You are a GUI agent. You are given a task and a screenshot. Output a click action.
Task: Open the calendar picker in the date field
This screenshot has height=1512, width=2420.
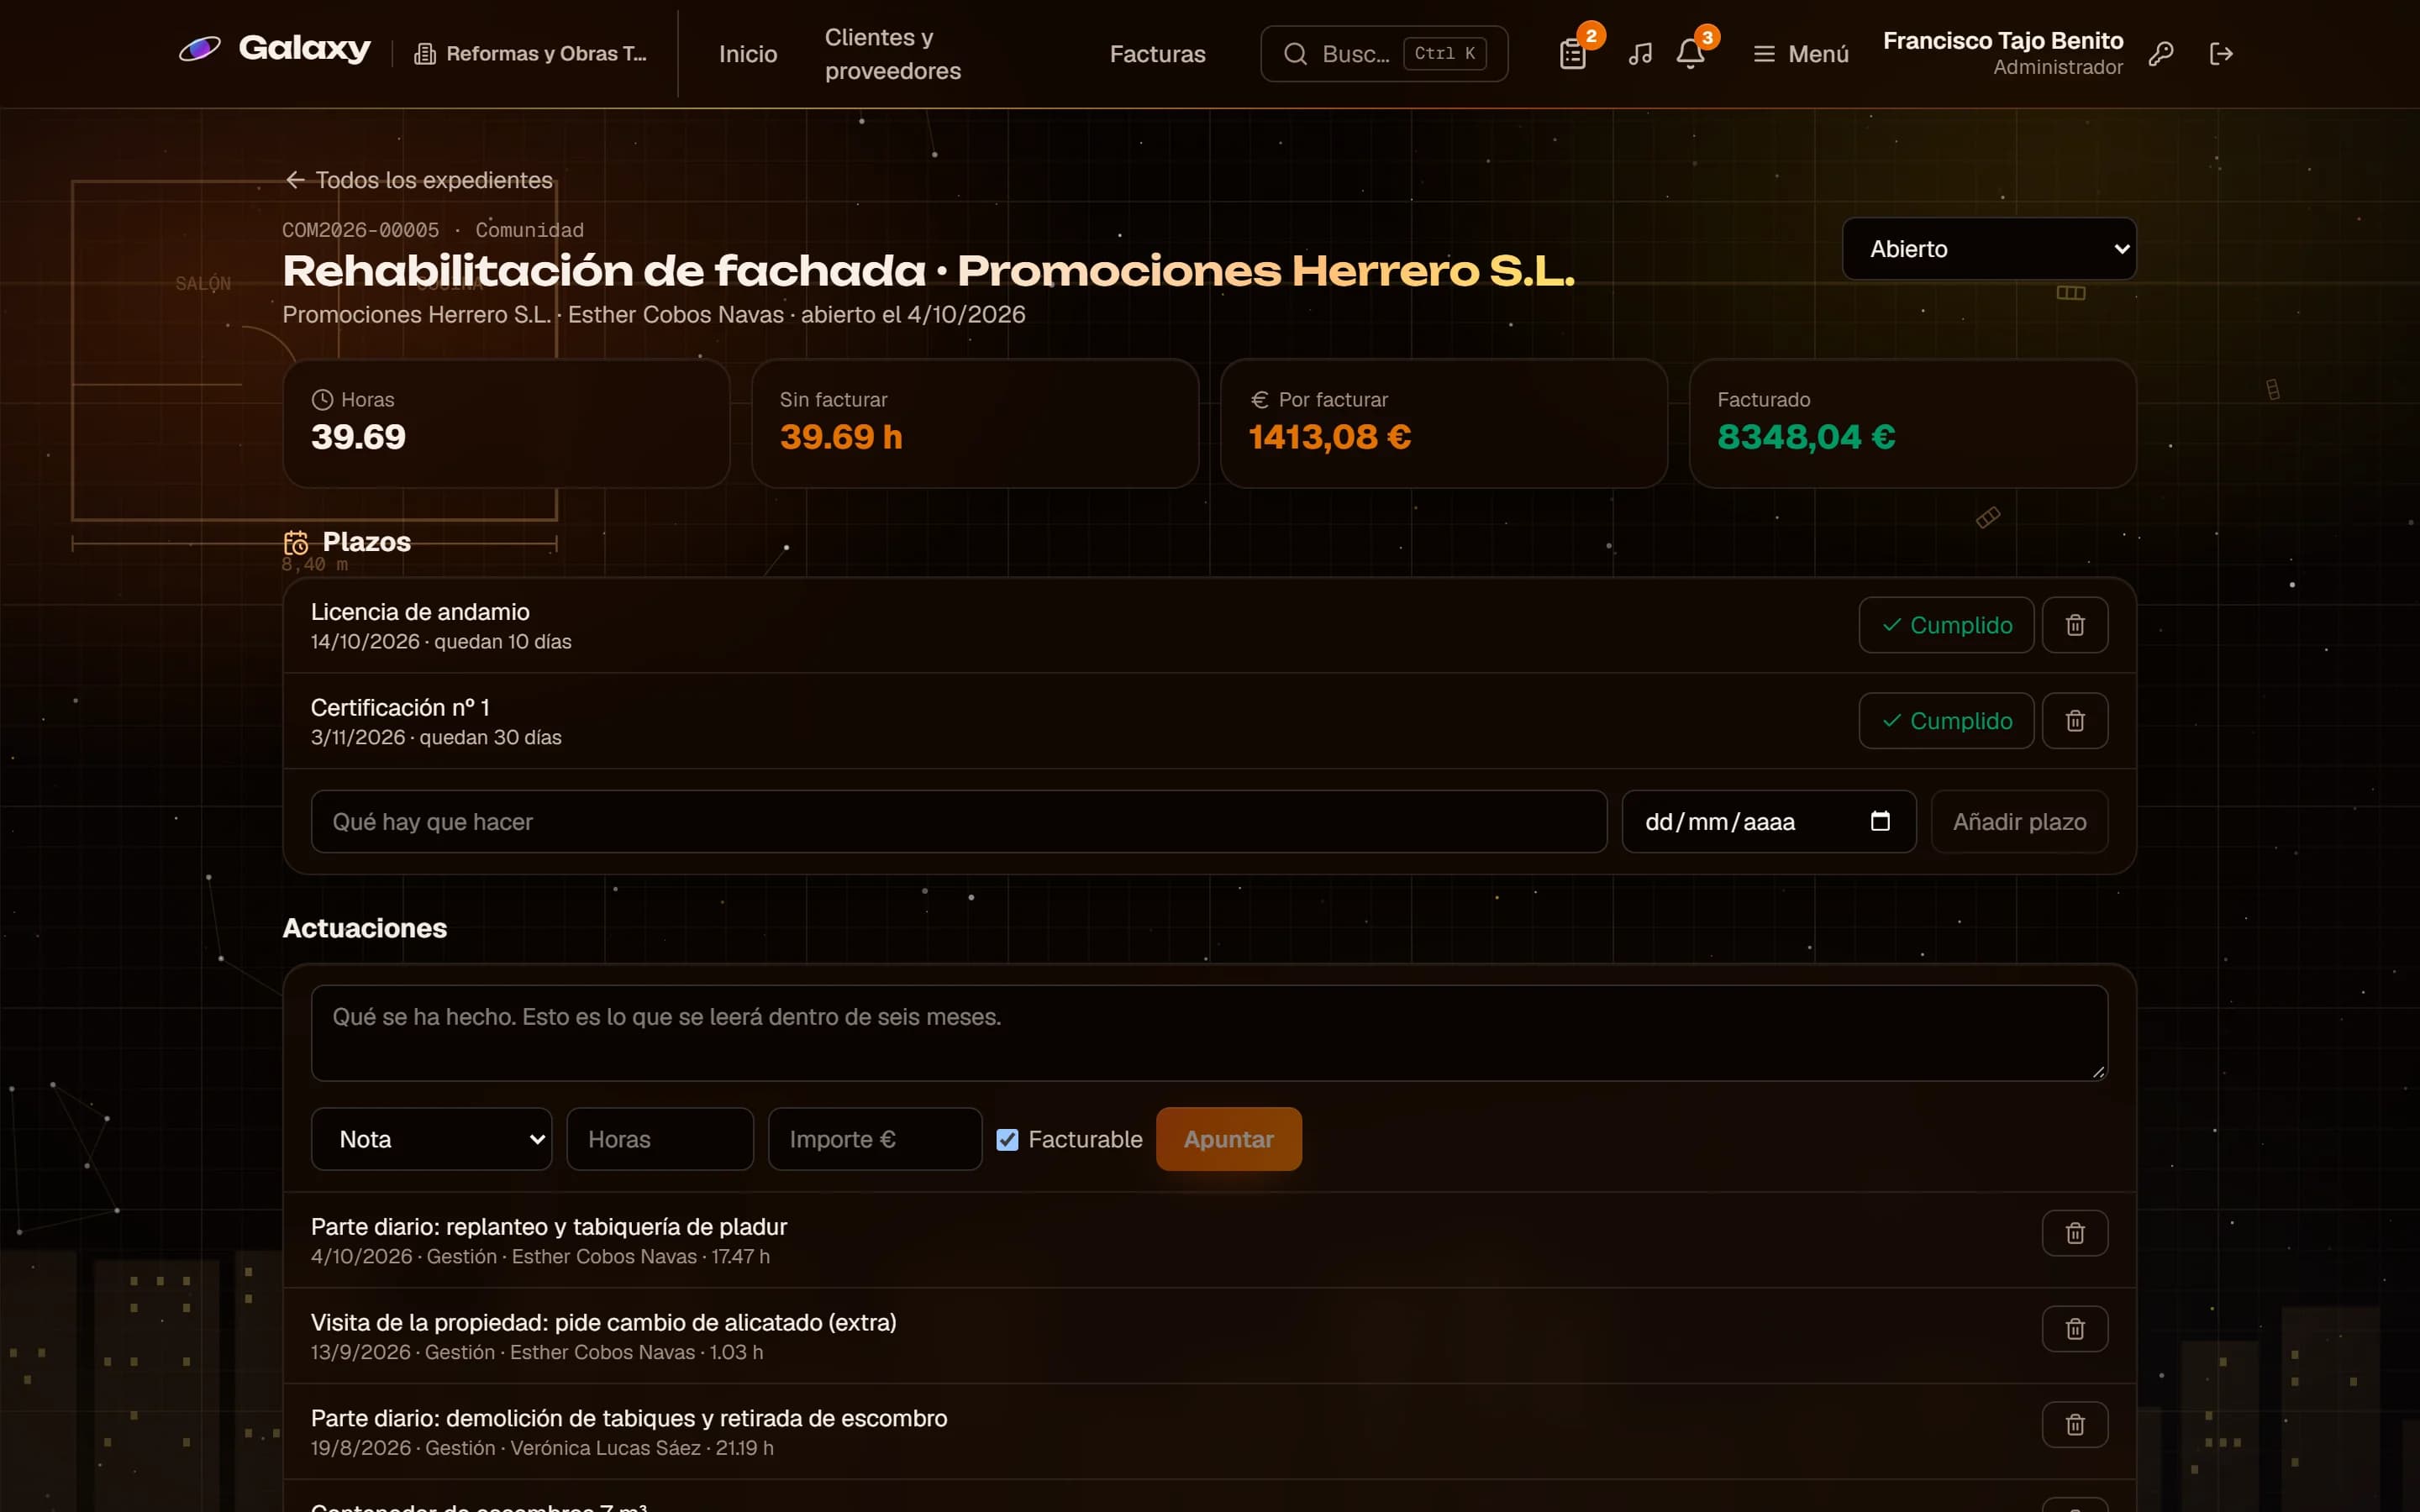pos(1880,821)
